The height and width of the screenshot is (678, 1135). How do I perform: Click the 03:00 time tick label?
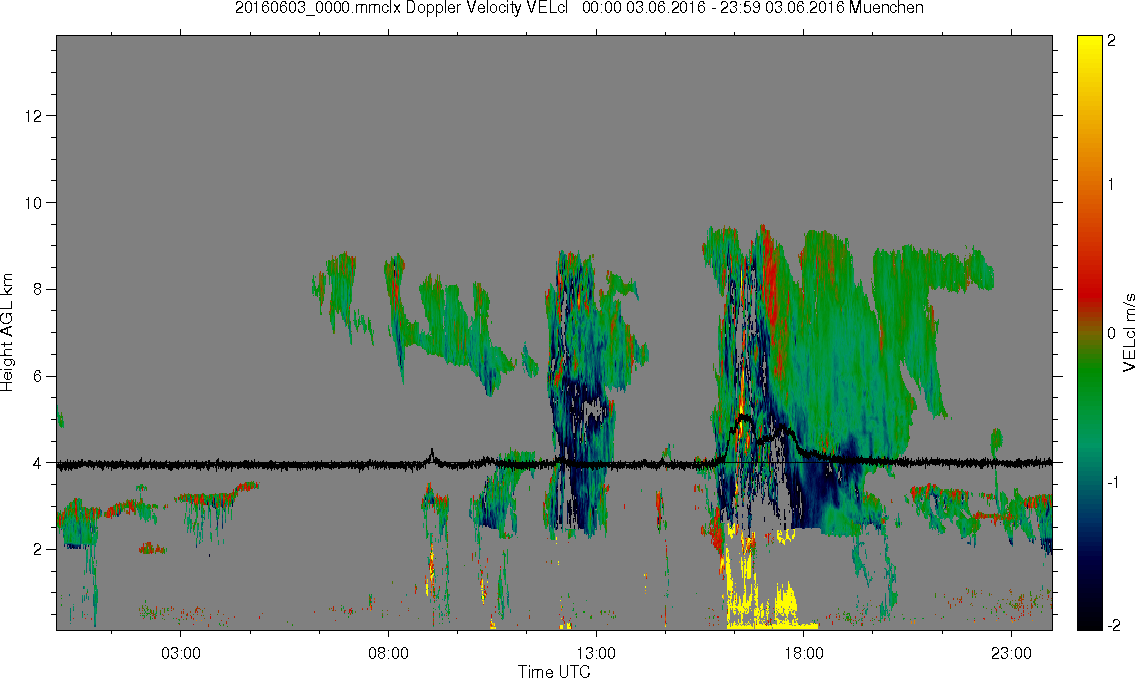[180, 653]
